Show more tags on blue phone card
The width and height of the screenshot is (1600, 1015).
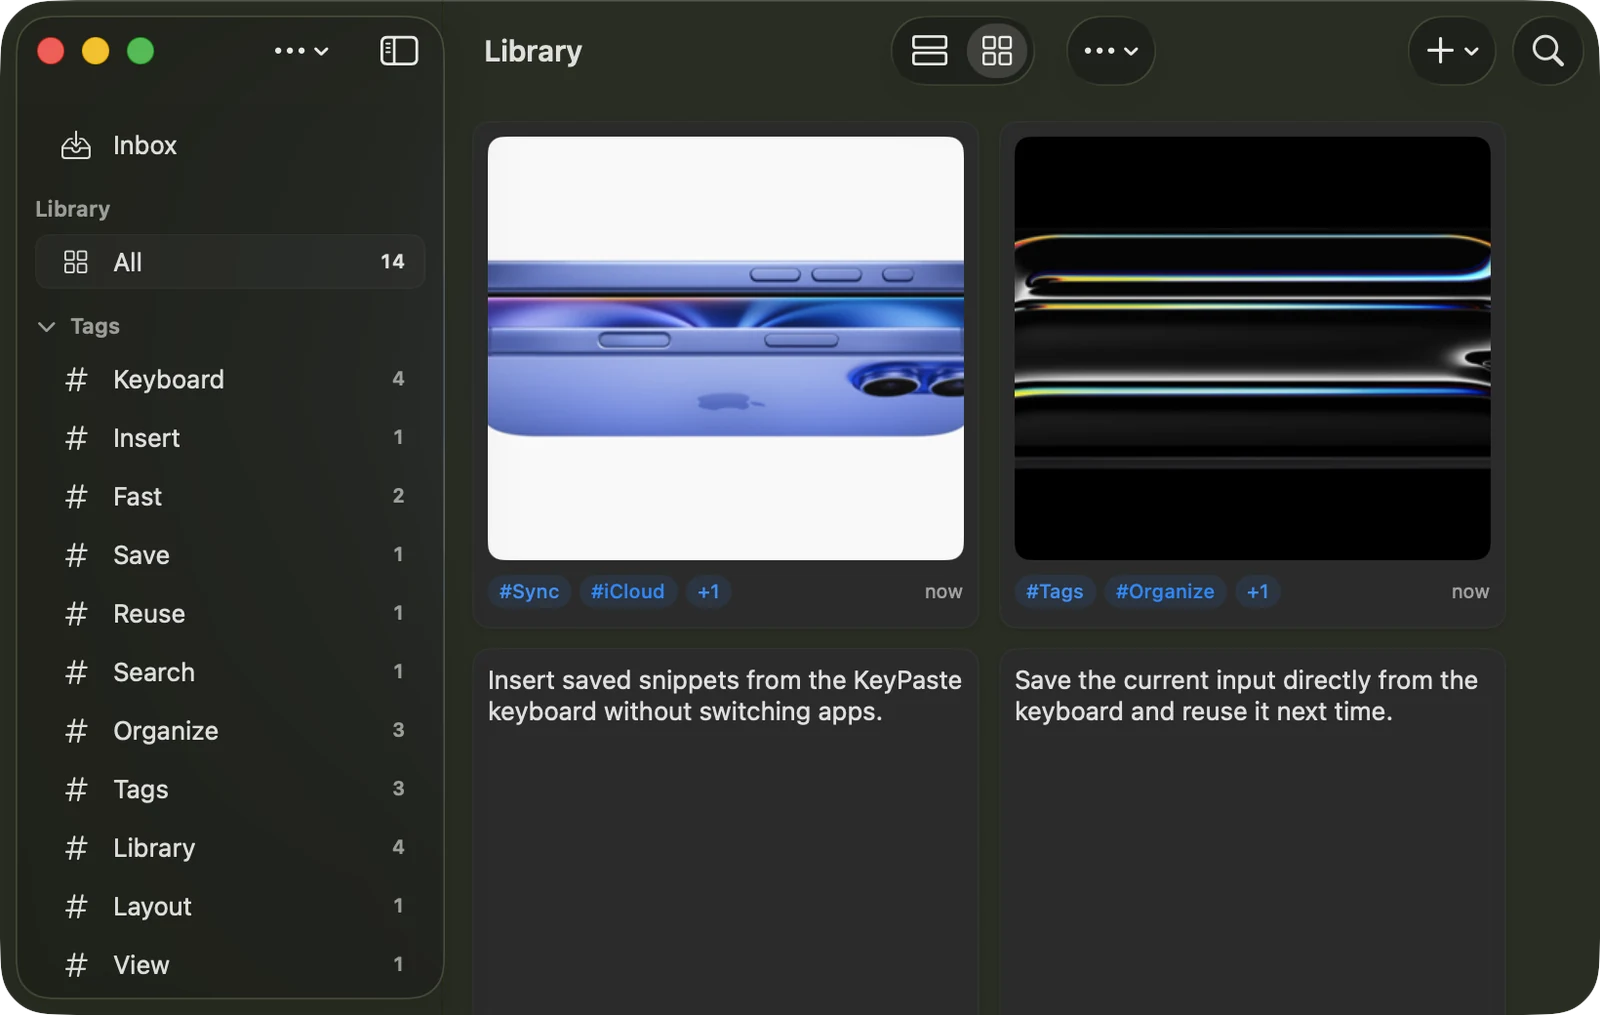point(708,592)
